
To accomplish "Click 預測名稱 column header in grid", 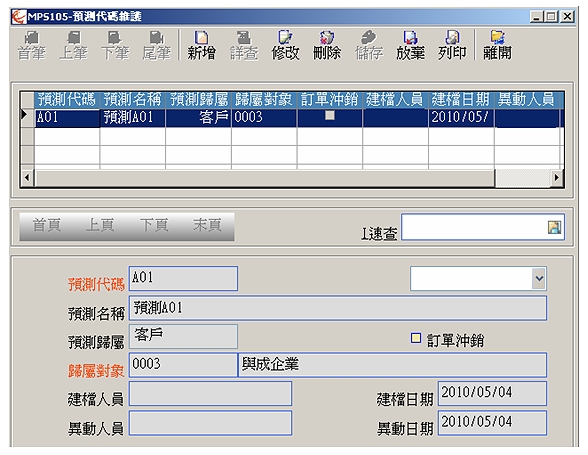I will pyautogui.click(x=132, y=100).
